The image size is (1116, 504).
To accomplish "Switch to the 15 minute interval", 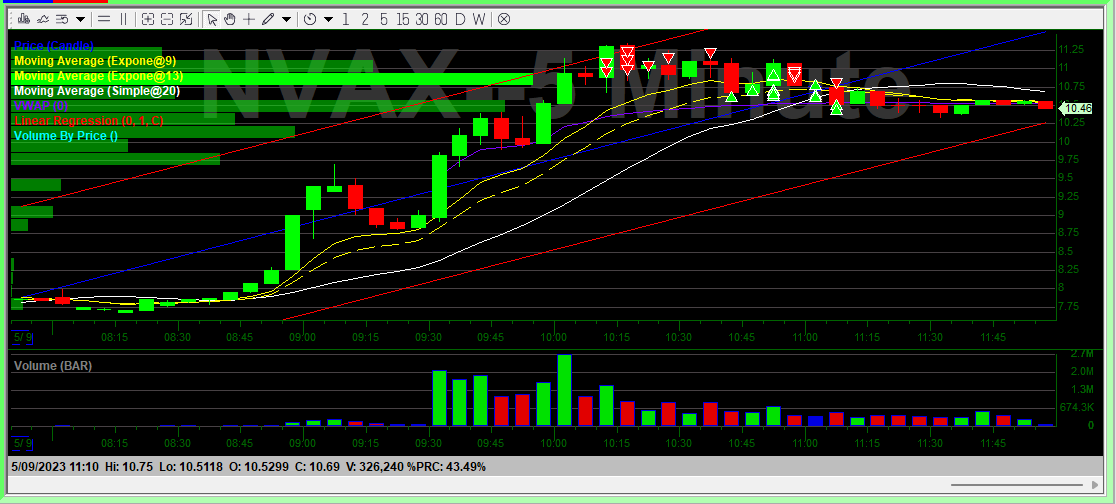I will 403,19.
